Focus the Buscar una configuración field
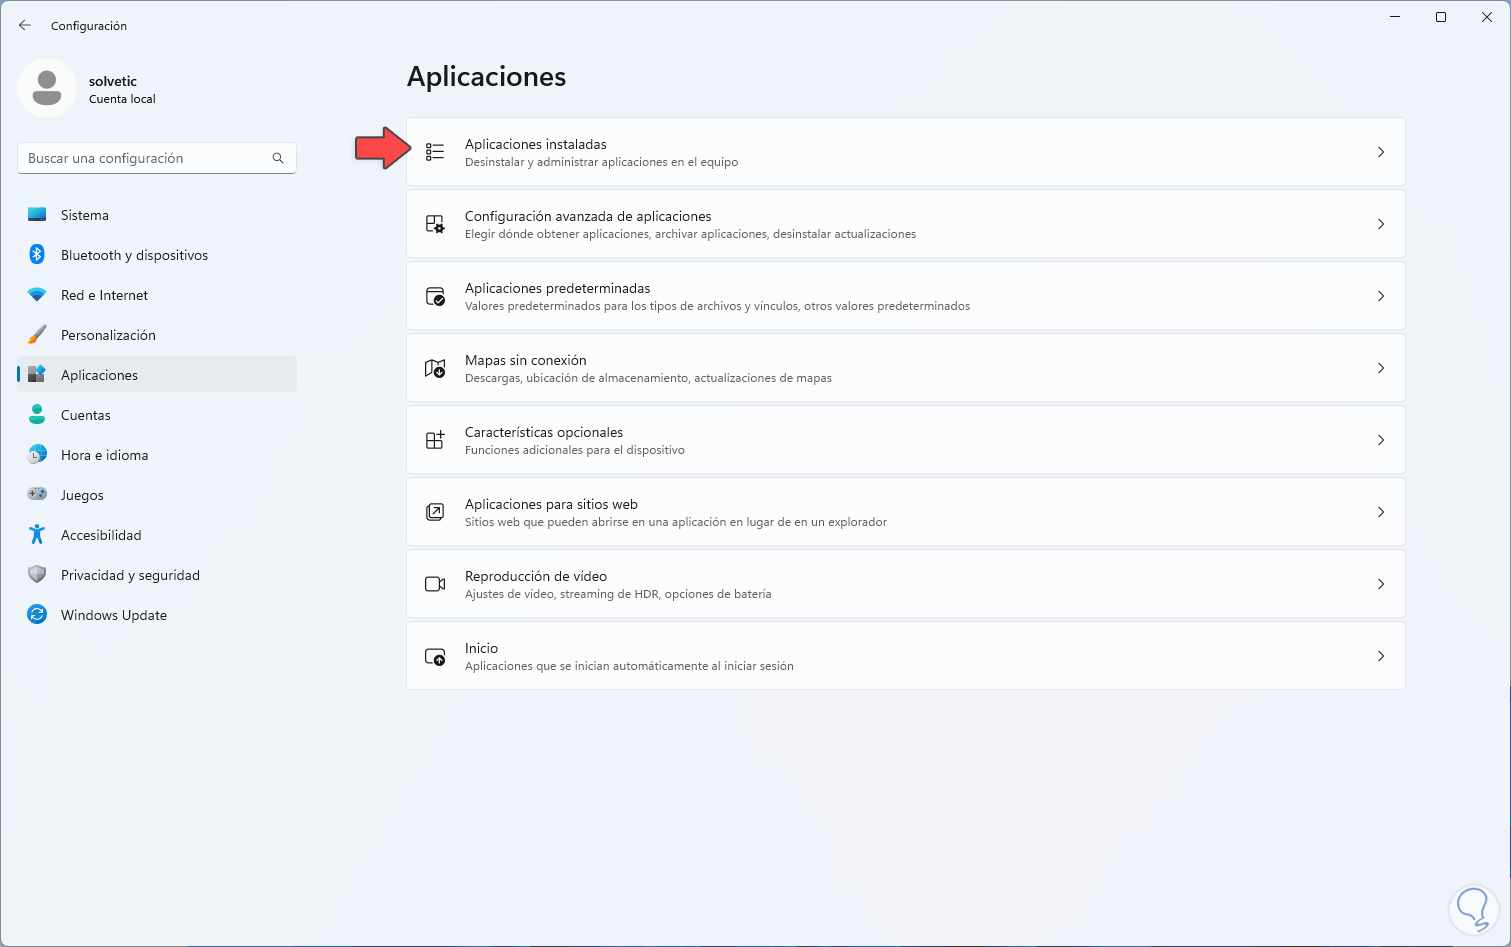 point(145,158)
